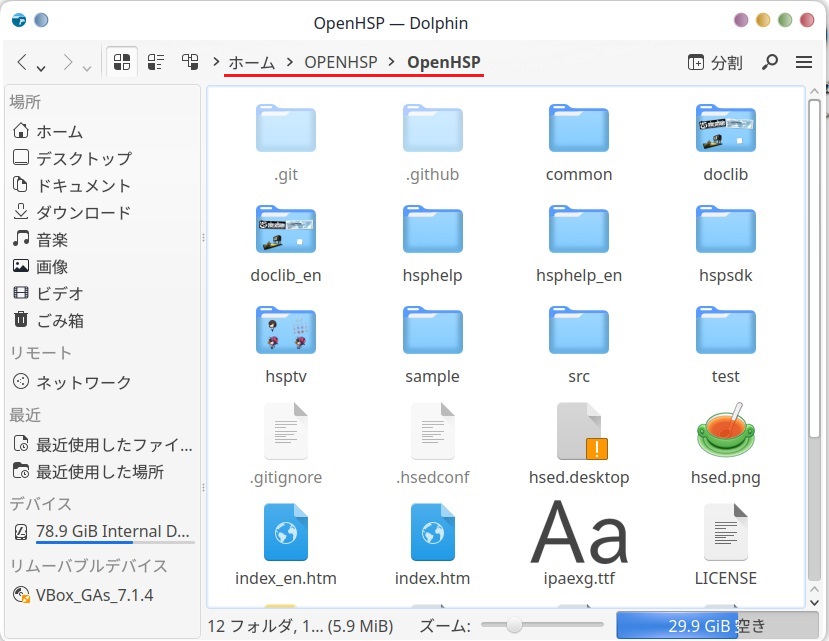This screenshot has width=829, height=641.
Task: Click the pin window titlebar button
Action: (41, 20)
